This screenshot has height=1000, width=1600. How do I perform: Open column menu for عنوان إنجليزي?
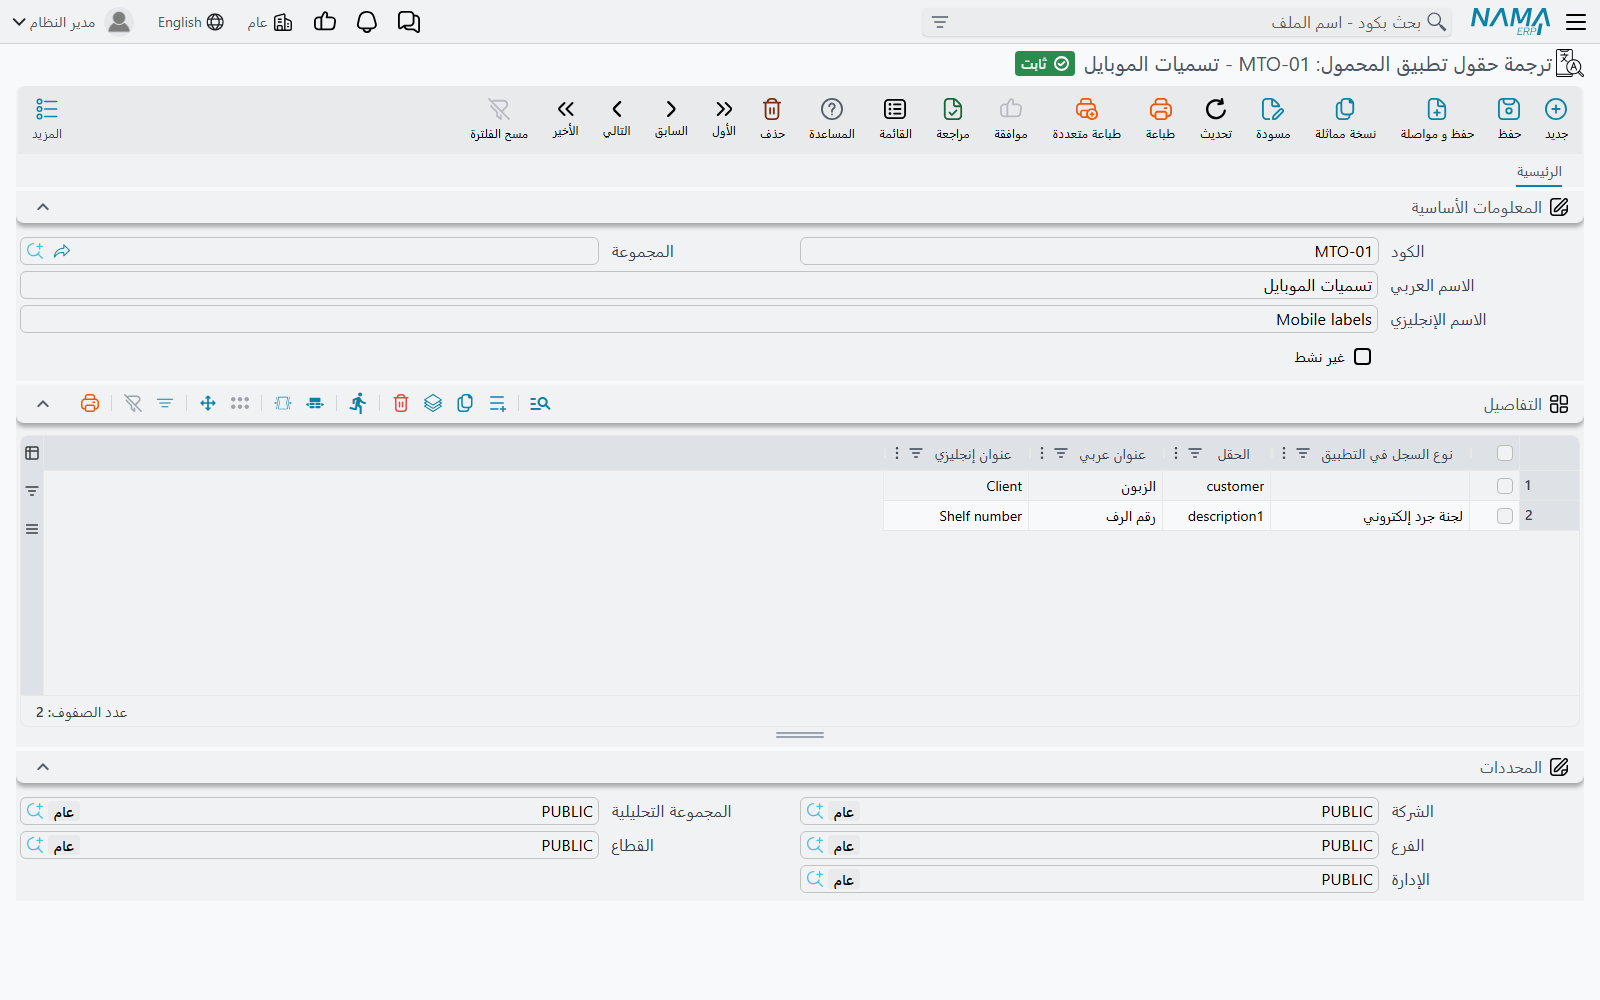click(x=896, y=453)
